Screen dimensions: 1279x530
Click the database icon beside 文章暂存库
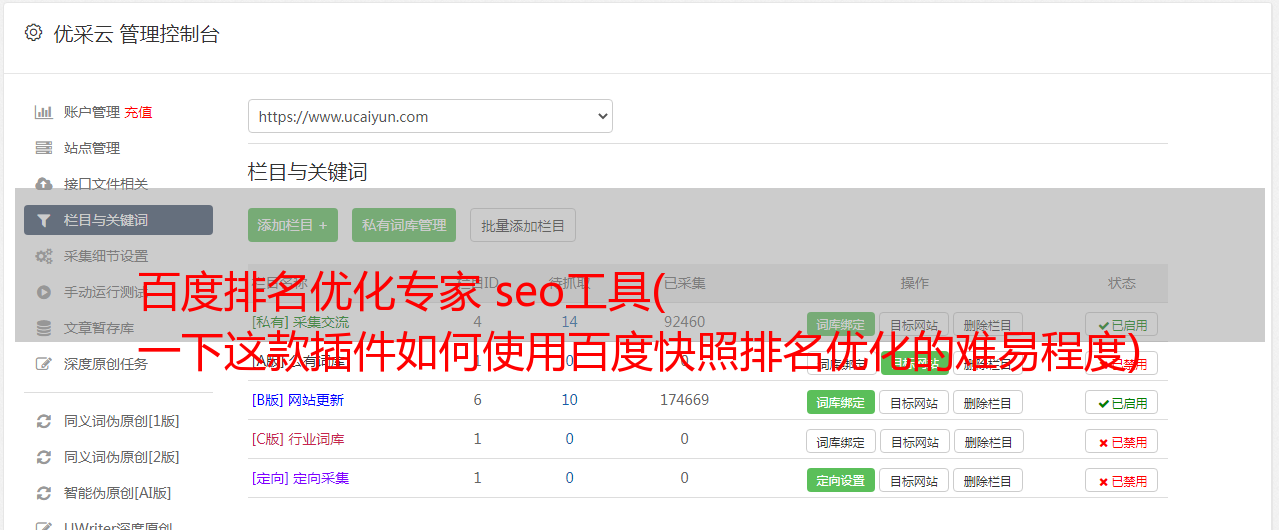tap(44, 328)
